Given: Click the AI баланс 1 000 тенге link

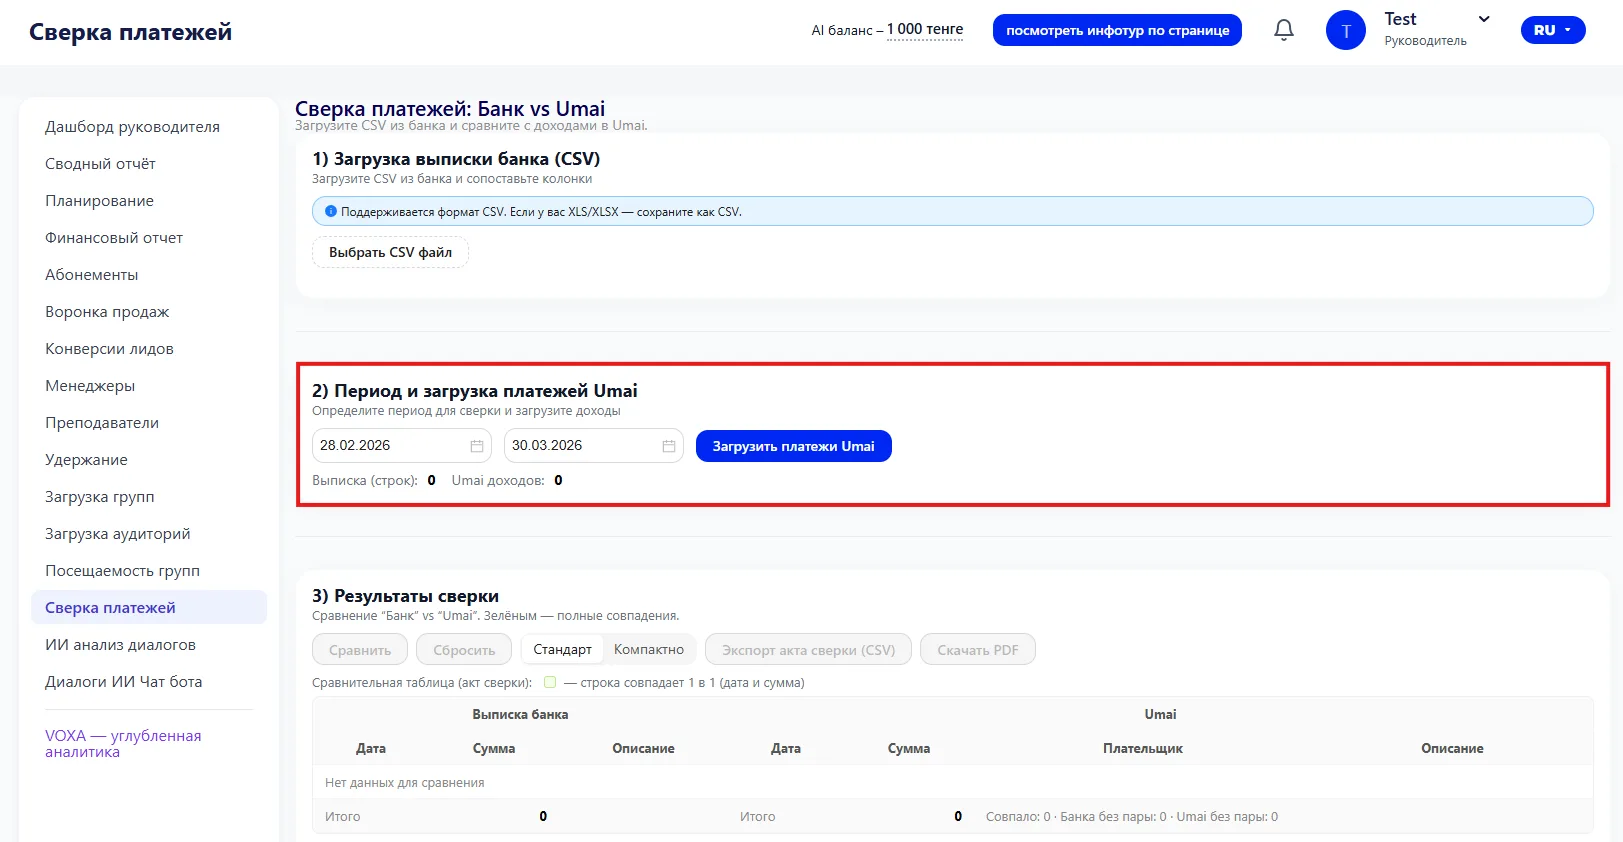Looking at the screenshot, I should tap(925, 30).
